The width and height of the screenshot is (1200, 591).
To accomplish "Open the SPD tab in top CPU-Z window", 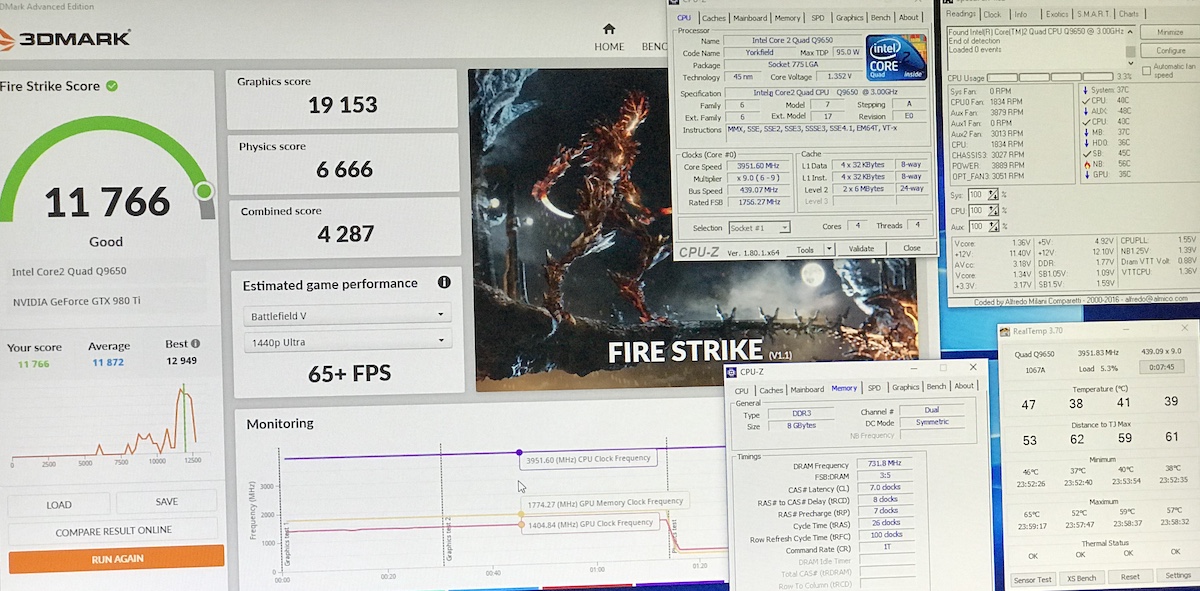I will [x=818, y=18].
